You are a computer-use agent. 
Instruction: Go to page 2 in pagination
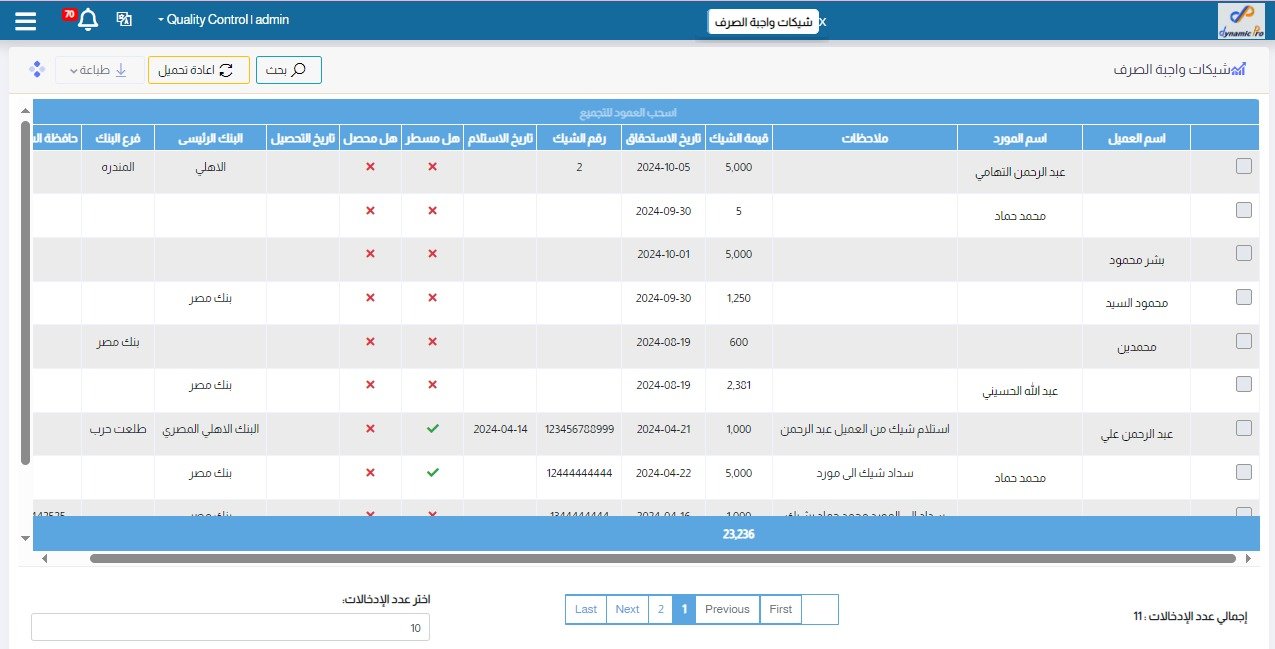point(660,609)
